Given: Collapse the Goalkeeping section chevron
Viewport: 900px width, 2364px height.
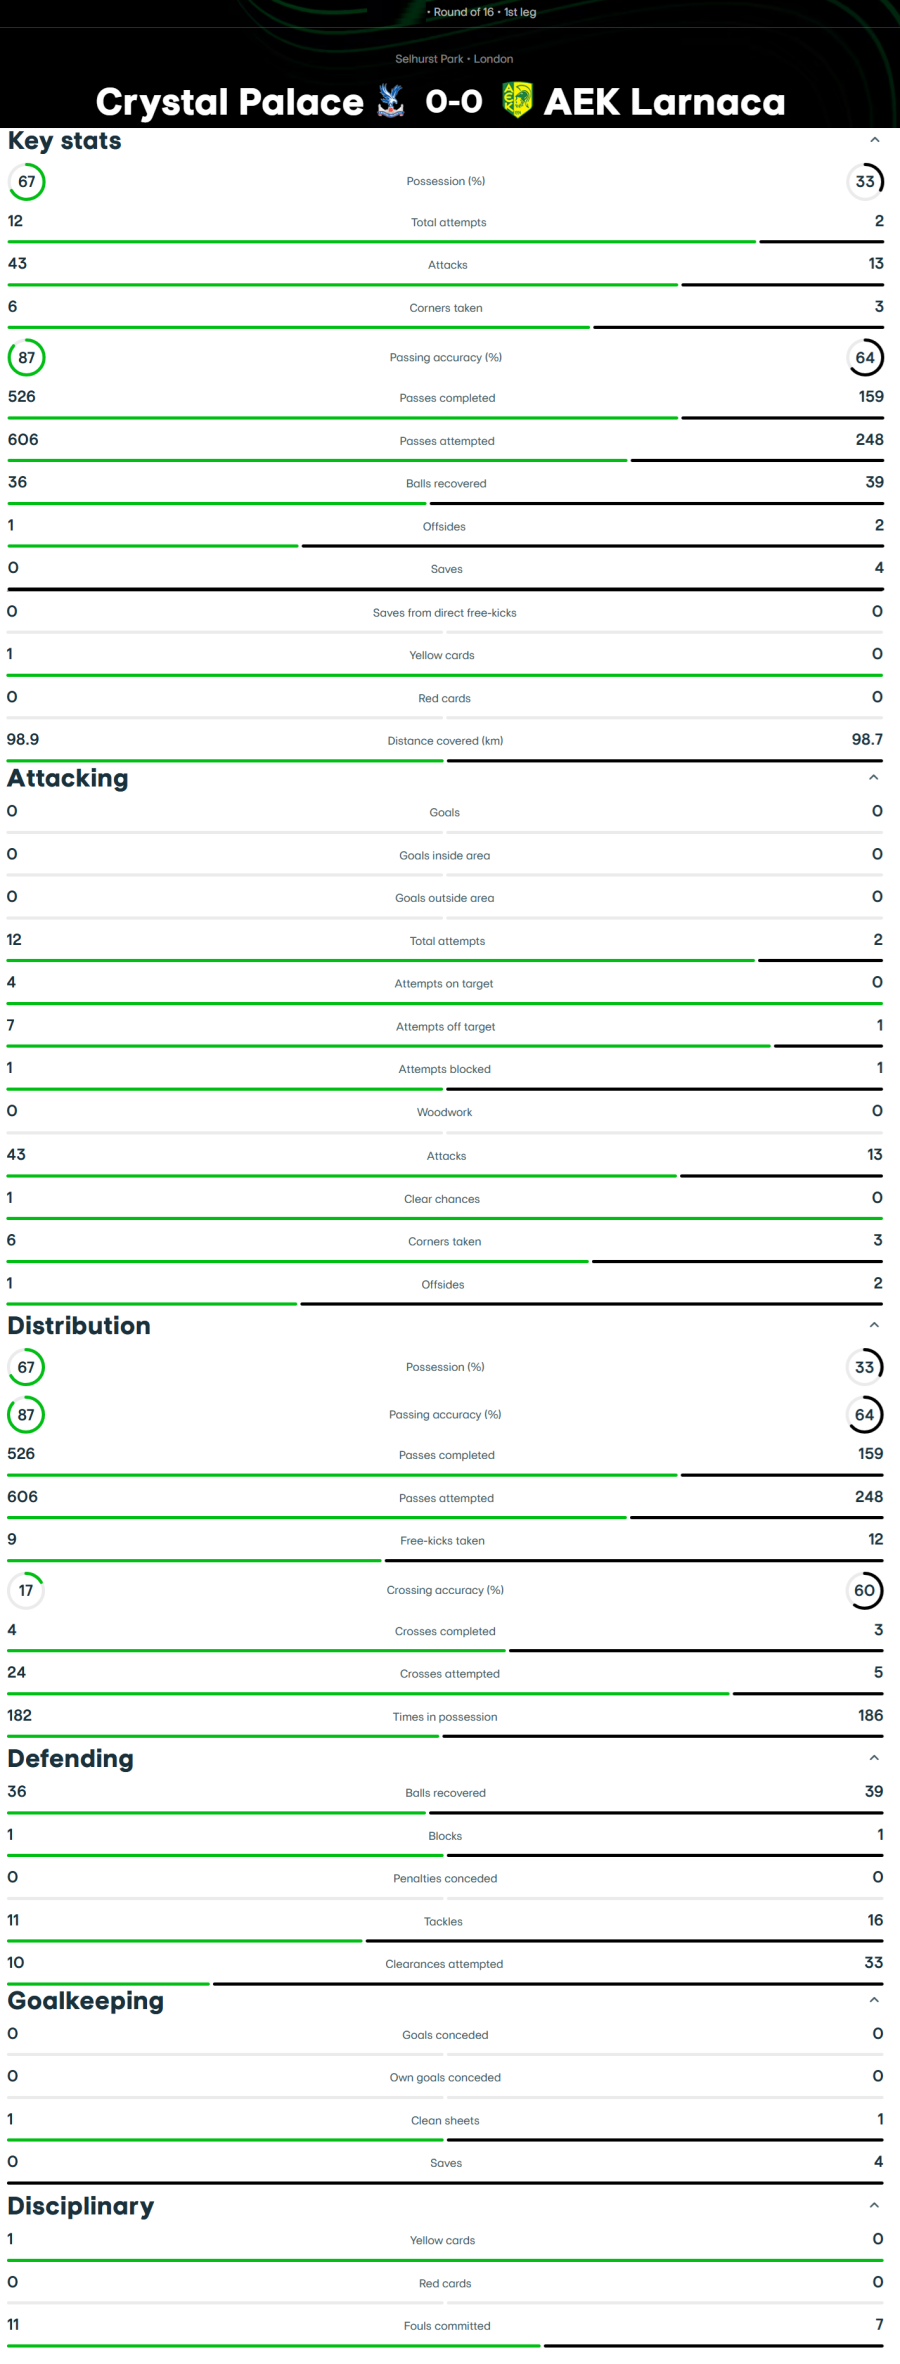Looking at the screenshot, I should (874, 2000).
